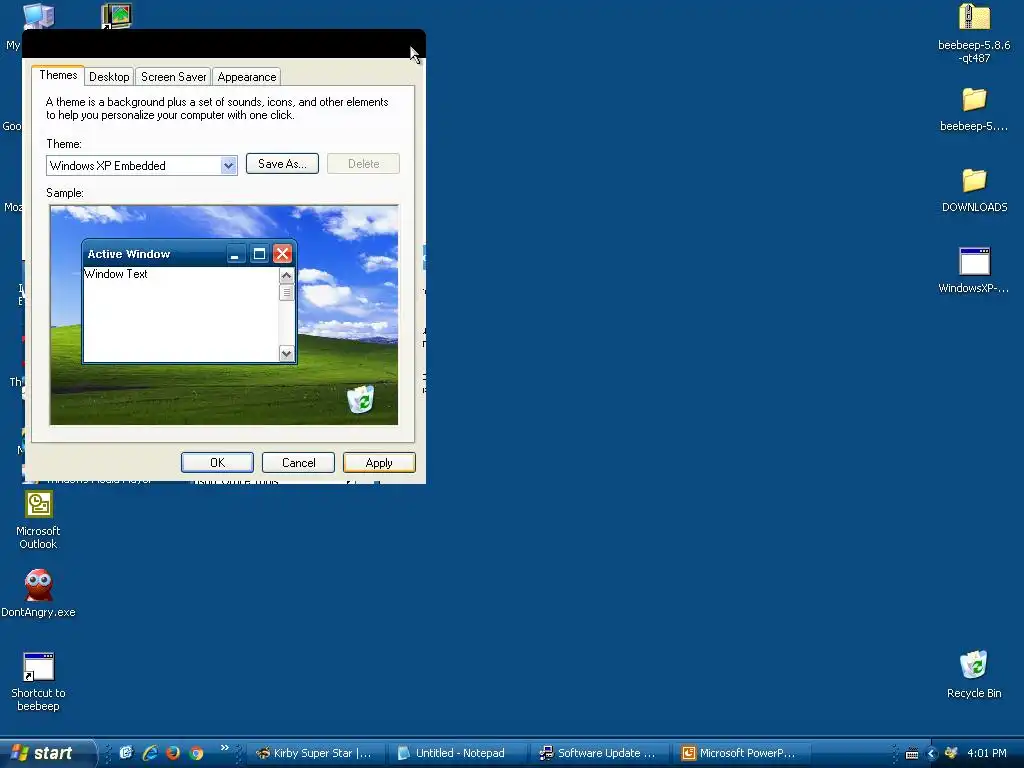This screenshot has width=1024, height=768.
Task: Launch Internet Explorer from Quick Launch
Action: point(150,753)
